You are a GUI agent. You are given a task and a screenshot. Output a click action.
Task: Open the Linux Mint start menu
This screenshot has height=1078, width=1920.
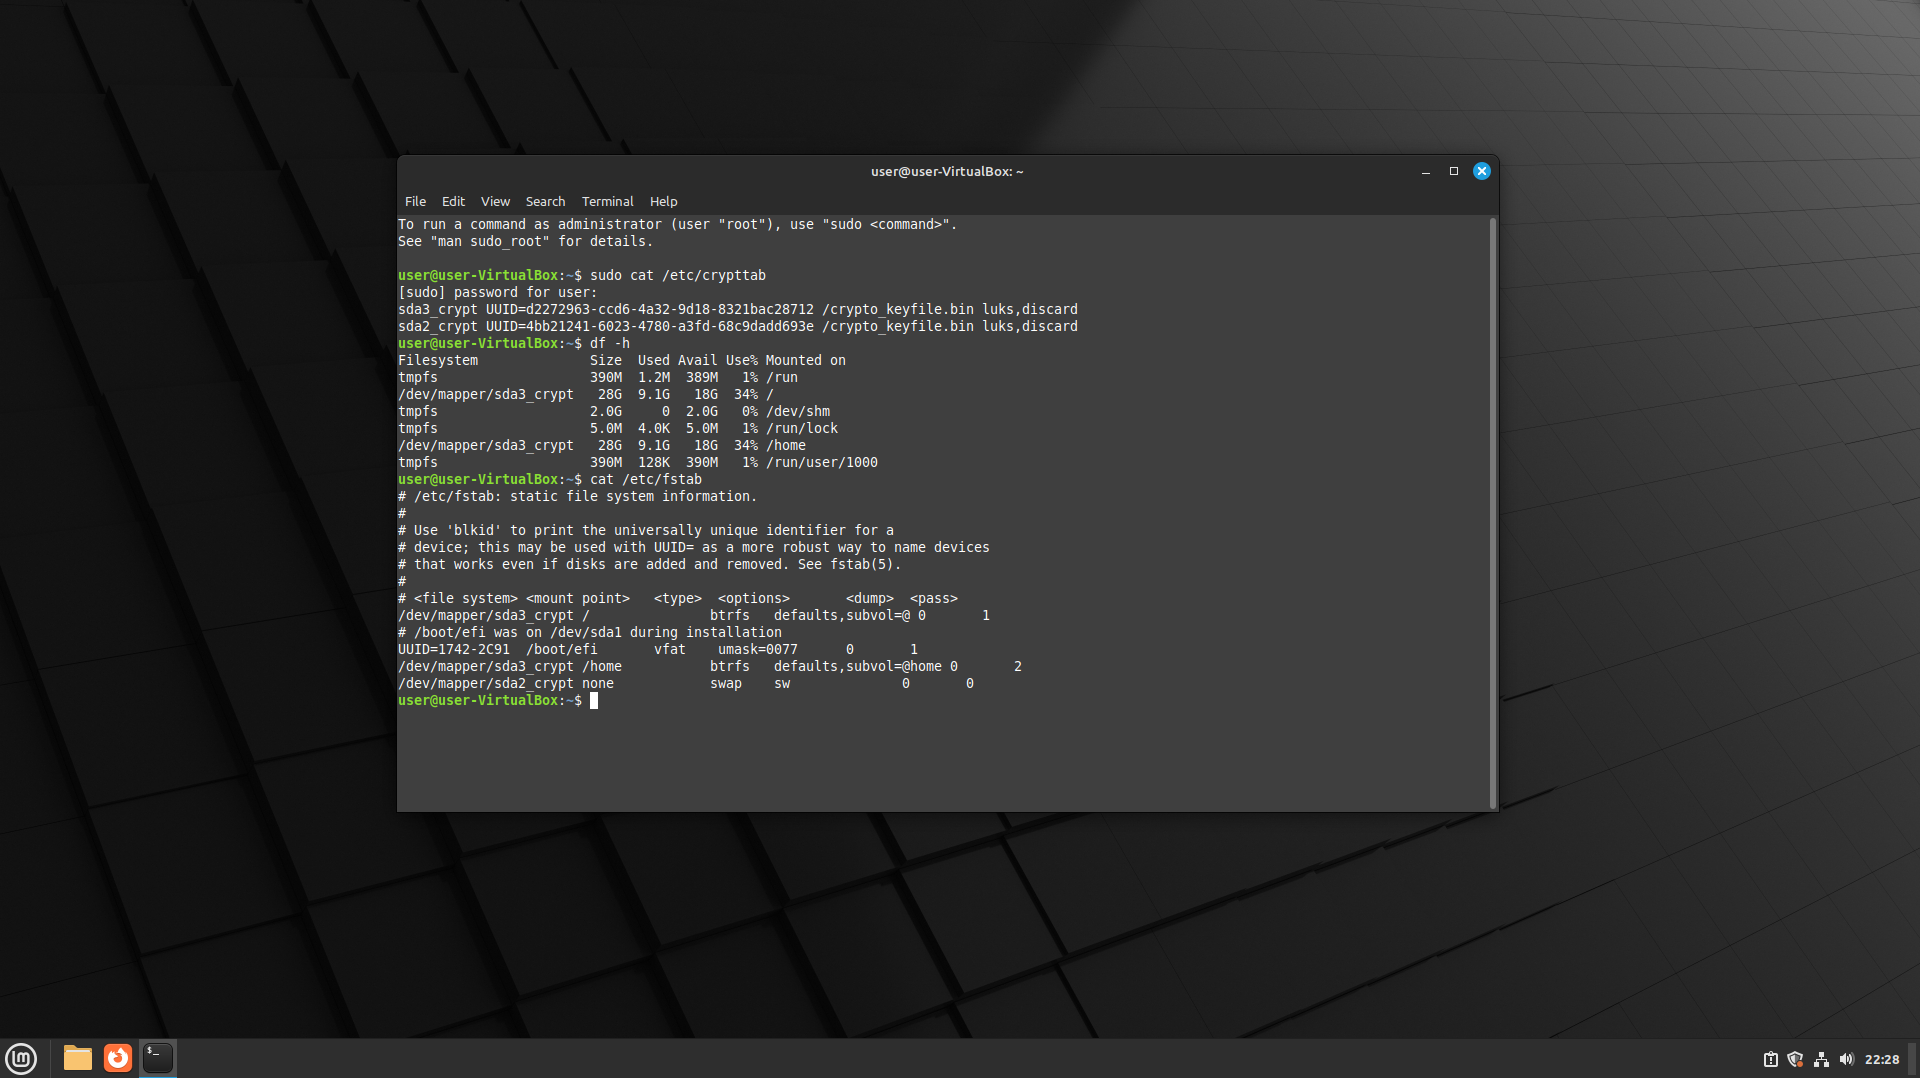21,1058
